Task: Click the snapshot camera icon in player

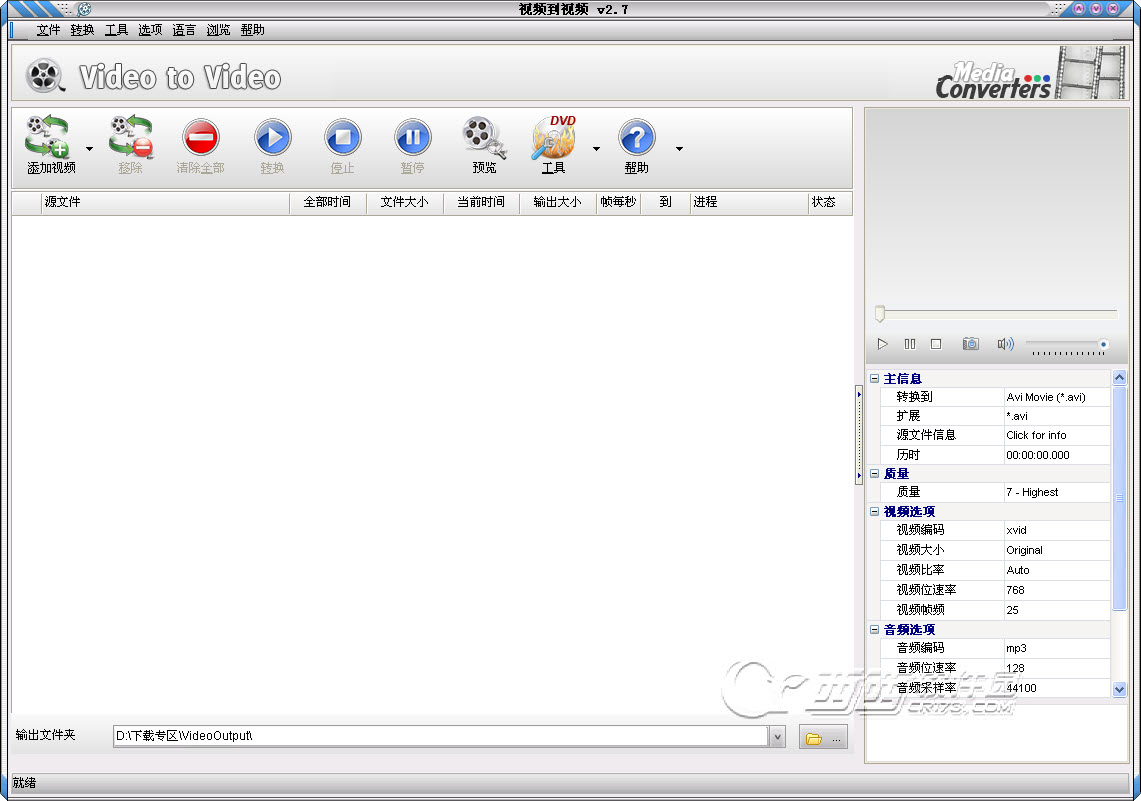Action: (970, 344)
